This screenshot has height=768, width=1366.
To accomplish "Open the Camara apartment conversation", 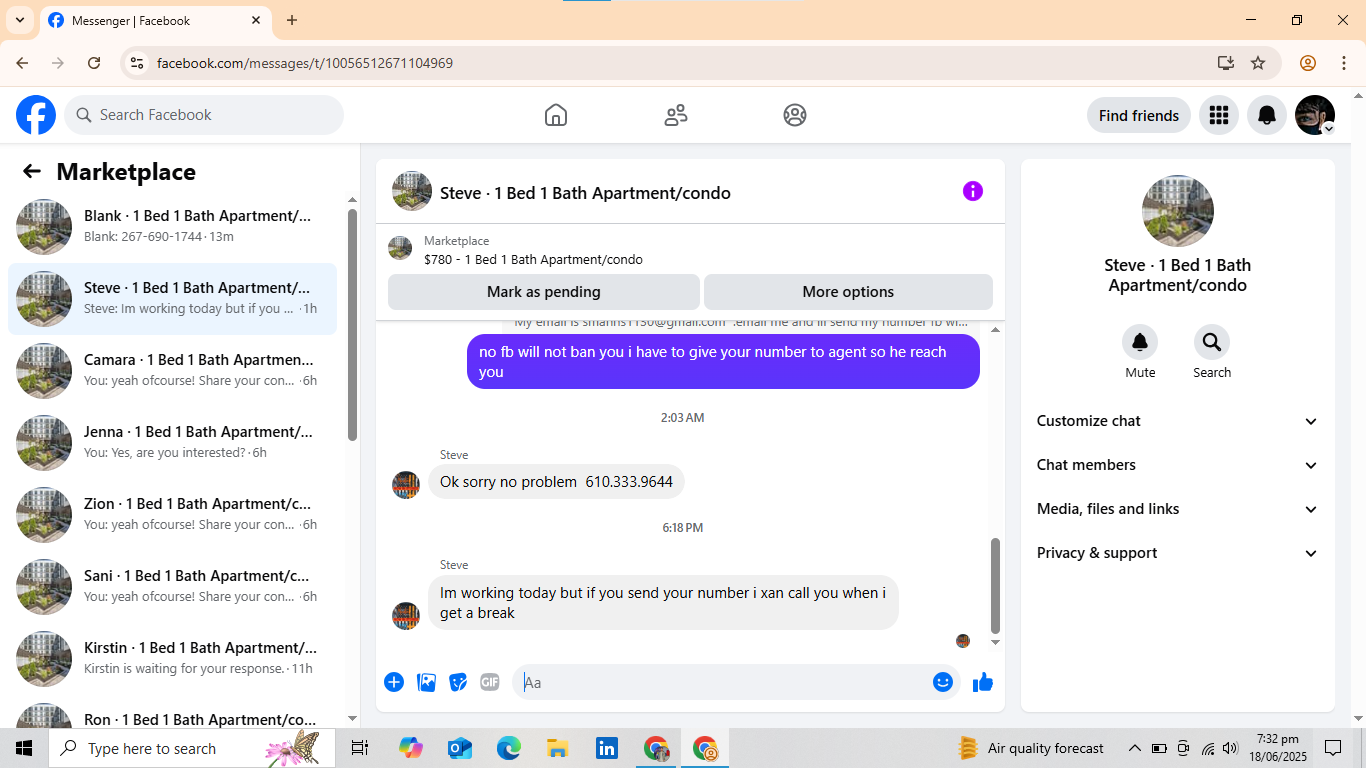I will [172, 371].
